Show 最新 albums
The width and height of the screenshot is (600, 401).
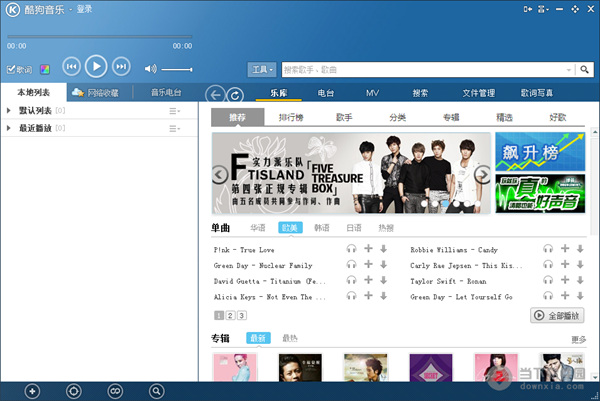(x=258, y=338)
